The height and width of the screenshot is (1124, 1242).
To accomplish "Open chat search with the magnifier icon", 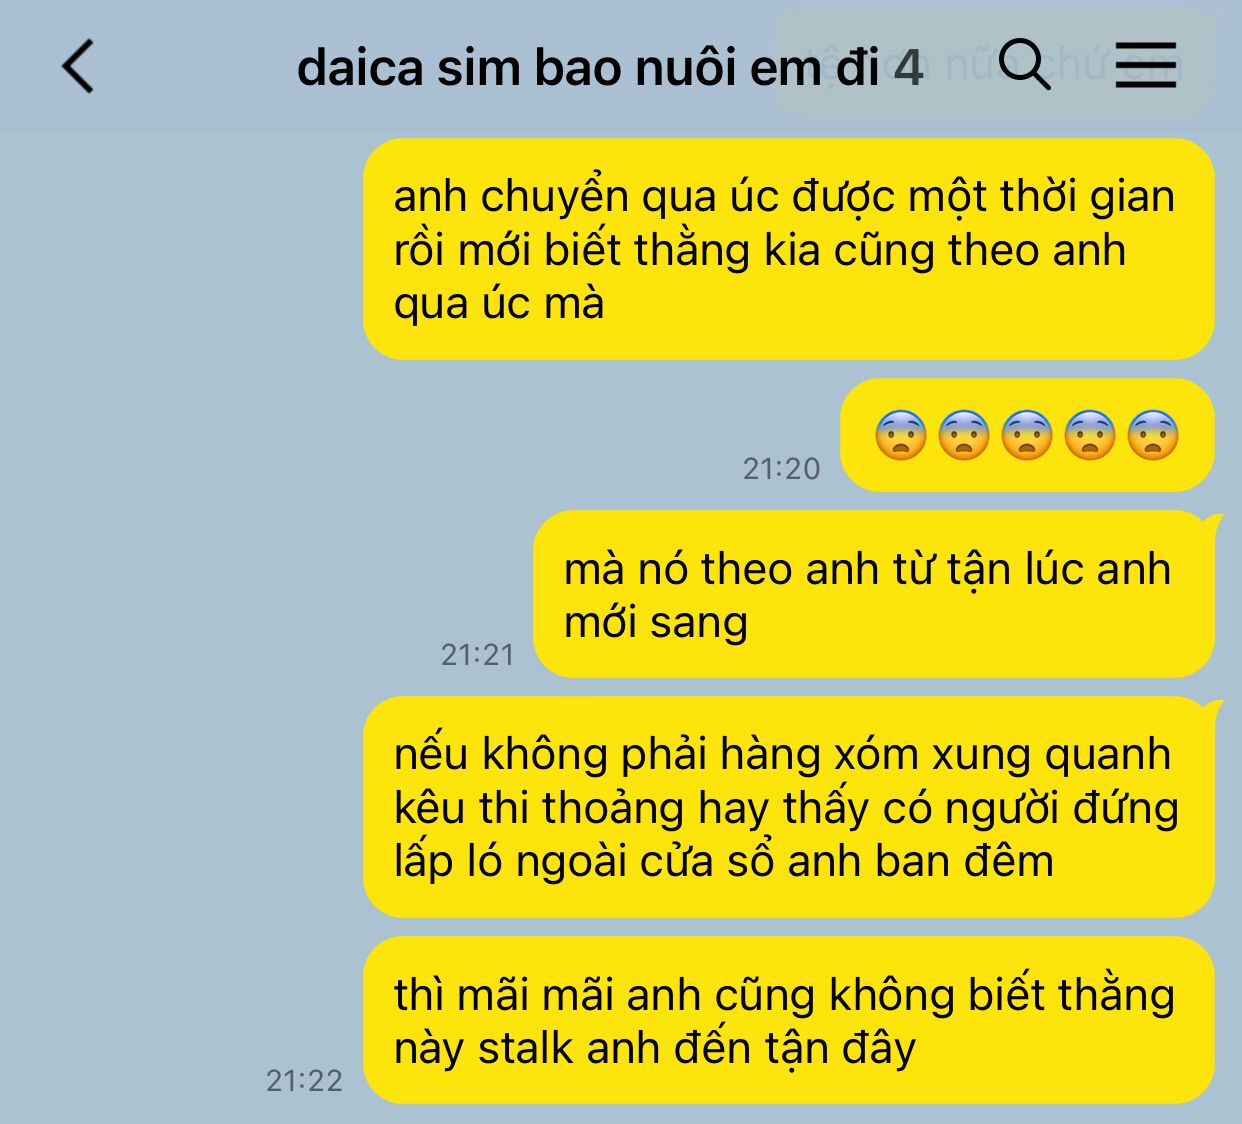I will click(x=1024, y=65).
